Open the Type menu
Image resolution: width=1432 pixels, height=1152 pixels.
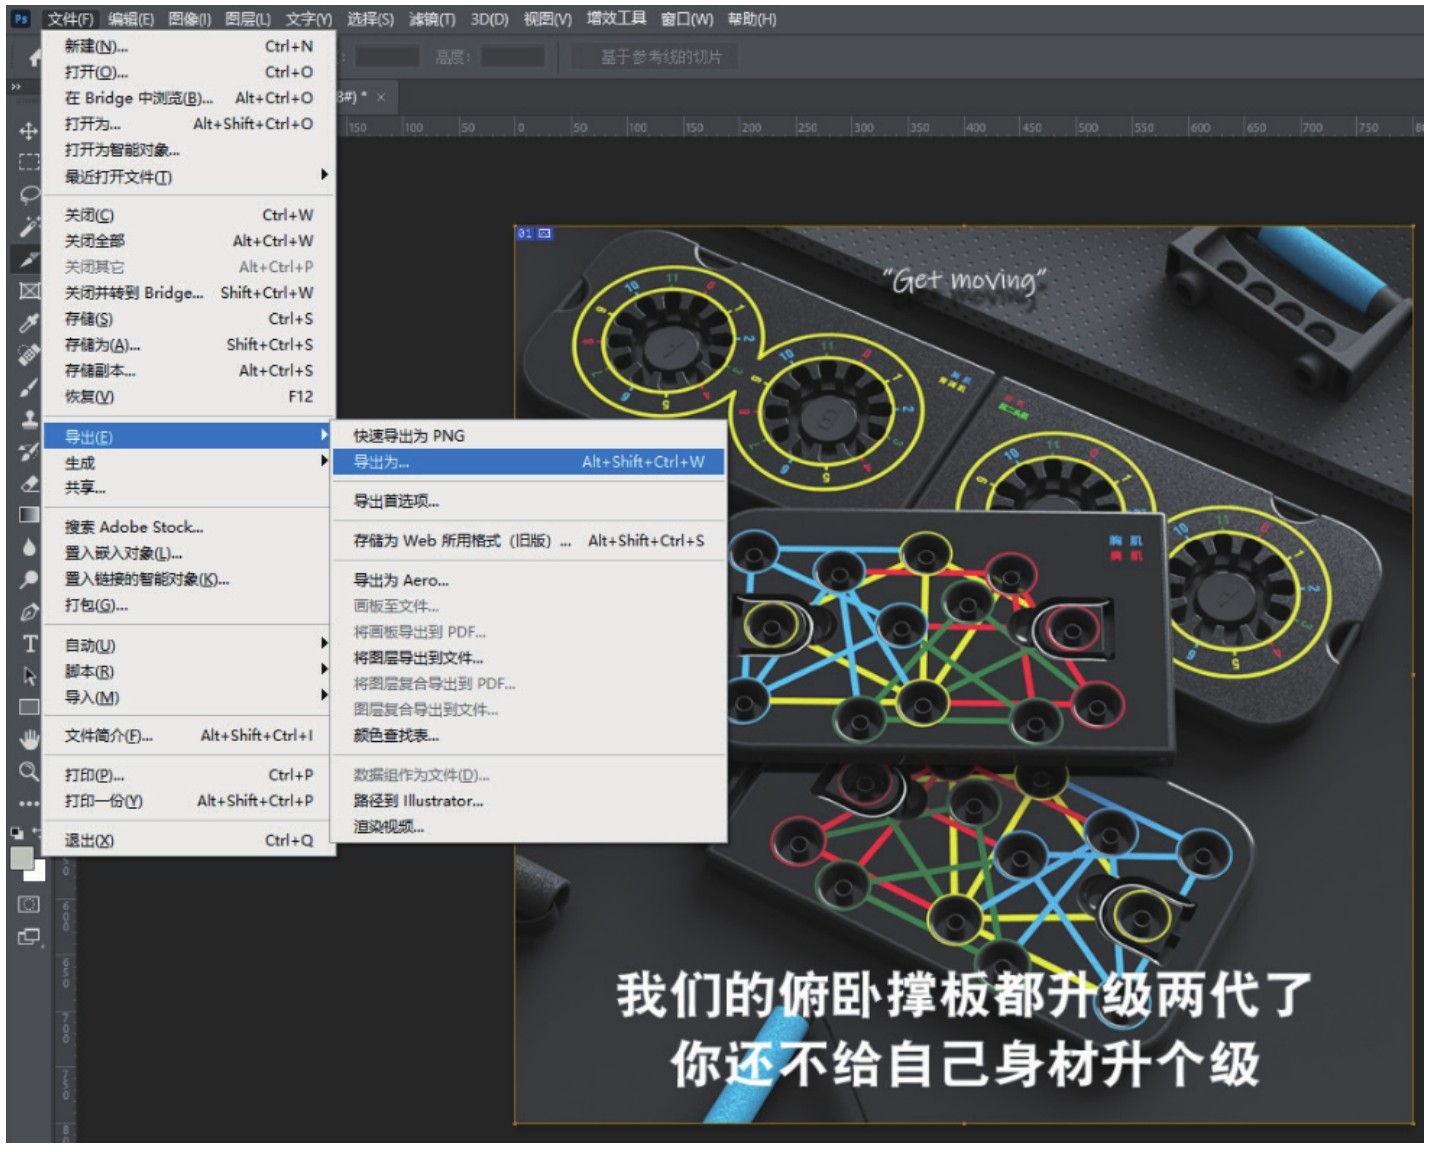(308, 19)
